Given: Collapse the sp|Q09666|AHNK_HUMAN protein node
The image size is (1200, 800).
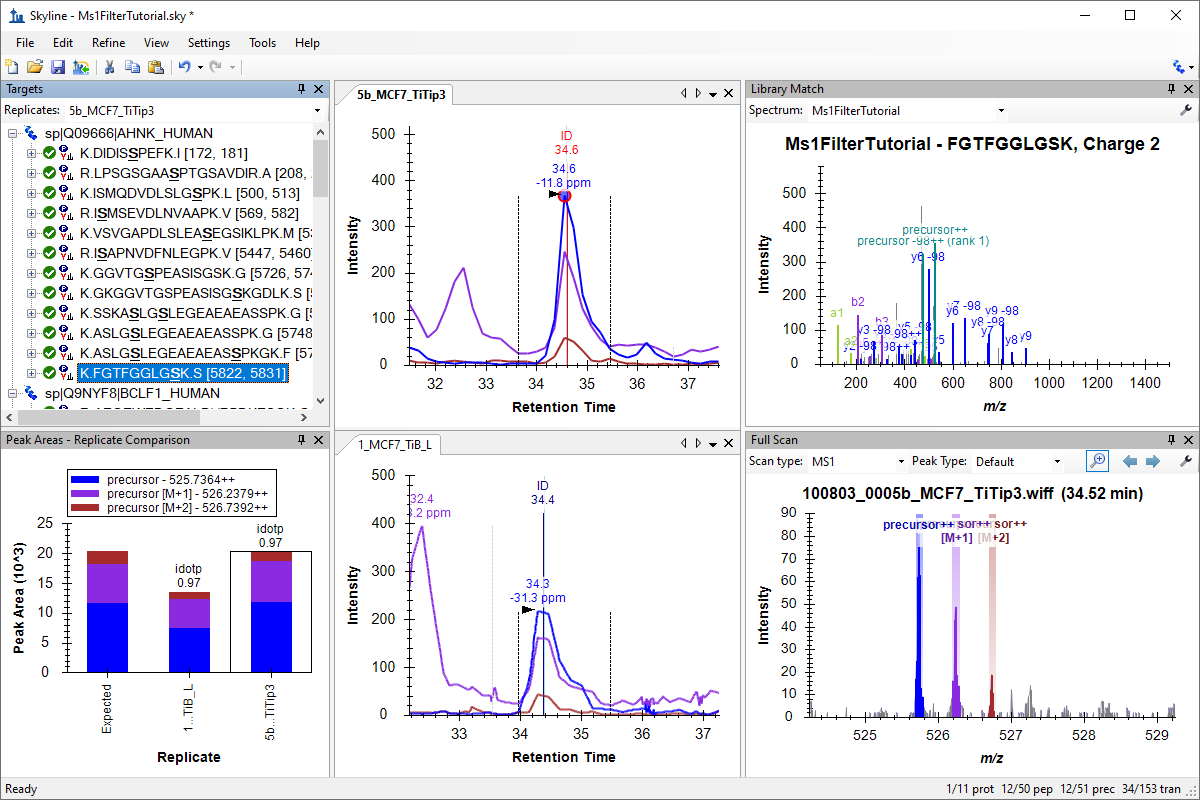Looking at the screenshot, I should 13,133.
